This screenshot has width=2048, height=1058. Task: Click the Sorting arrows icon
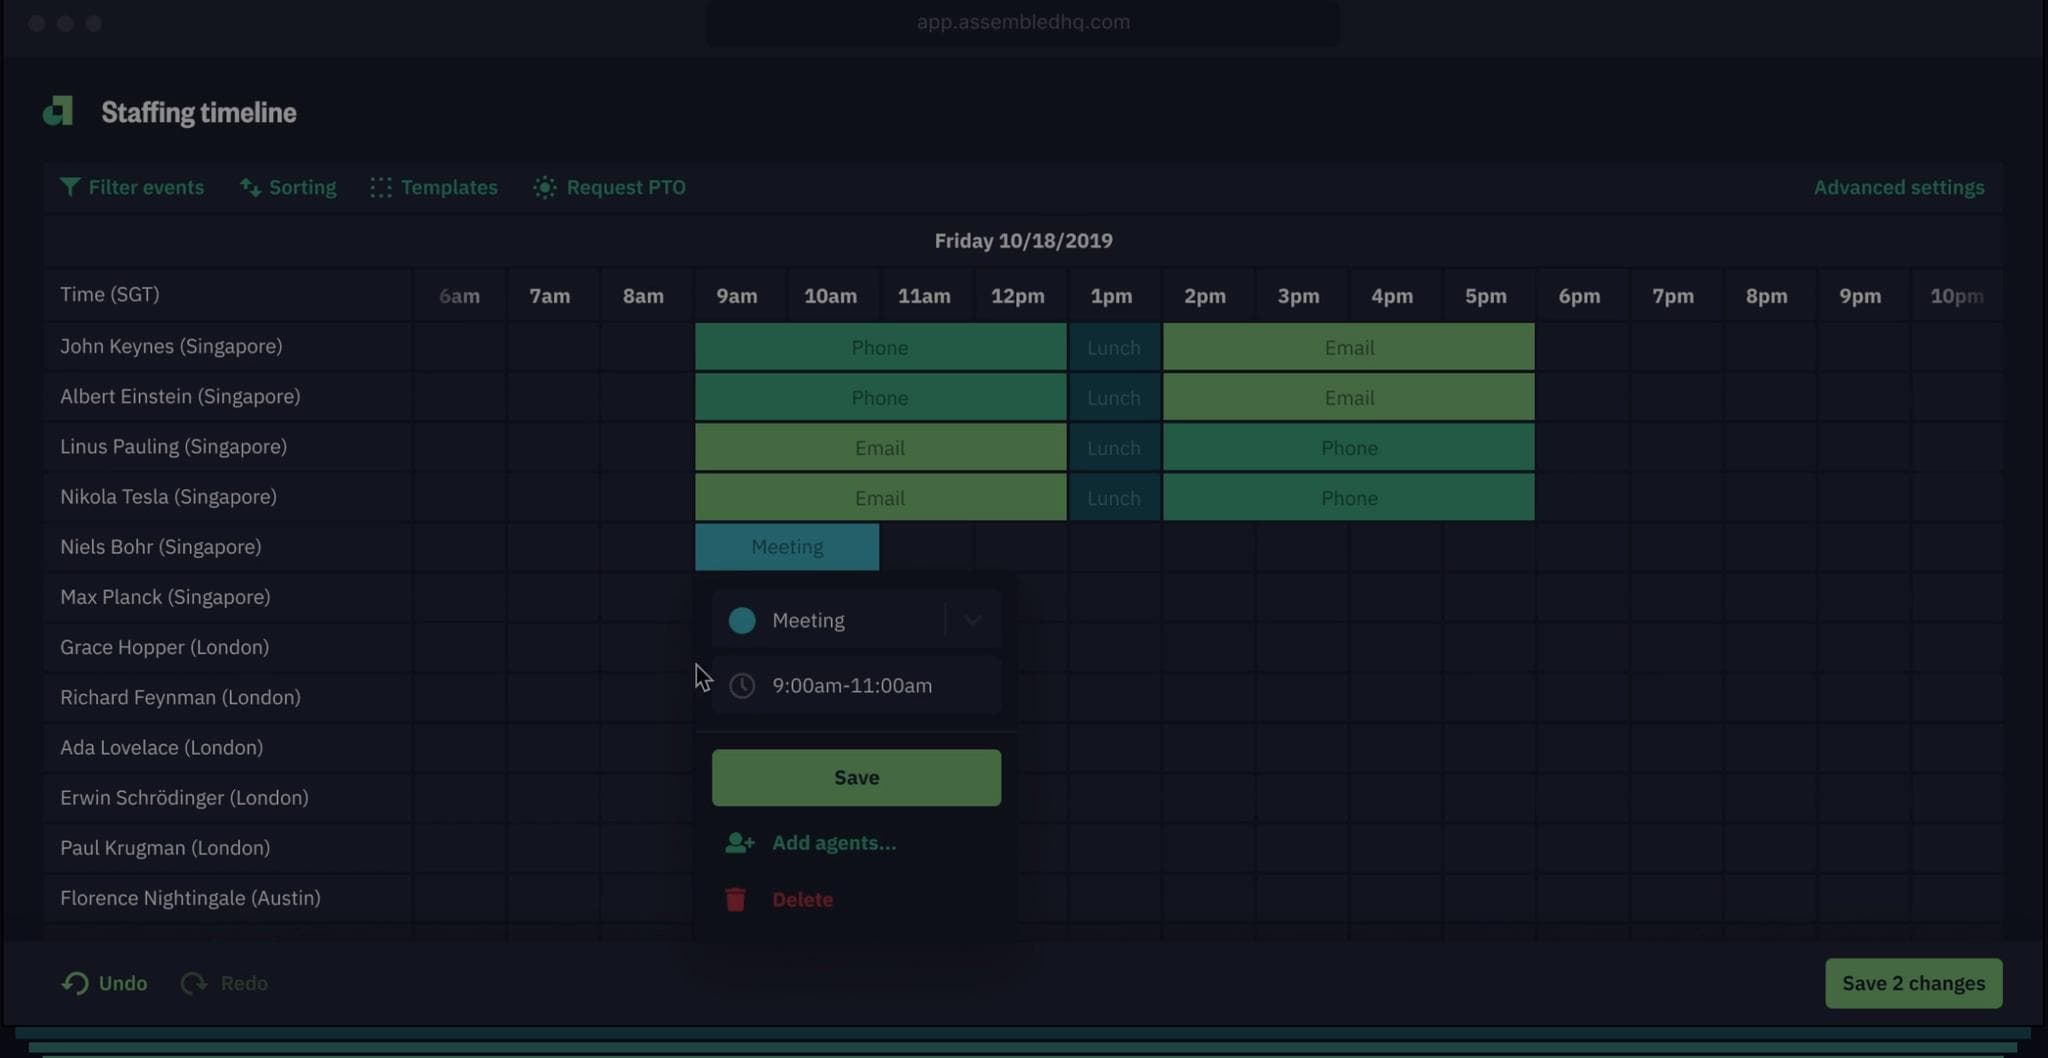(x=249, y=187)
